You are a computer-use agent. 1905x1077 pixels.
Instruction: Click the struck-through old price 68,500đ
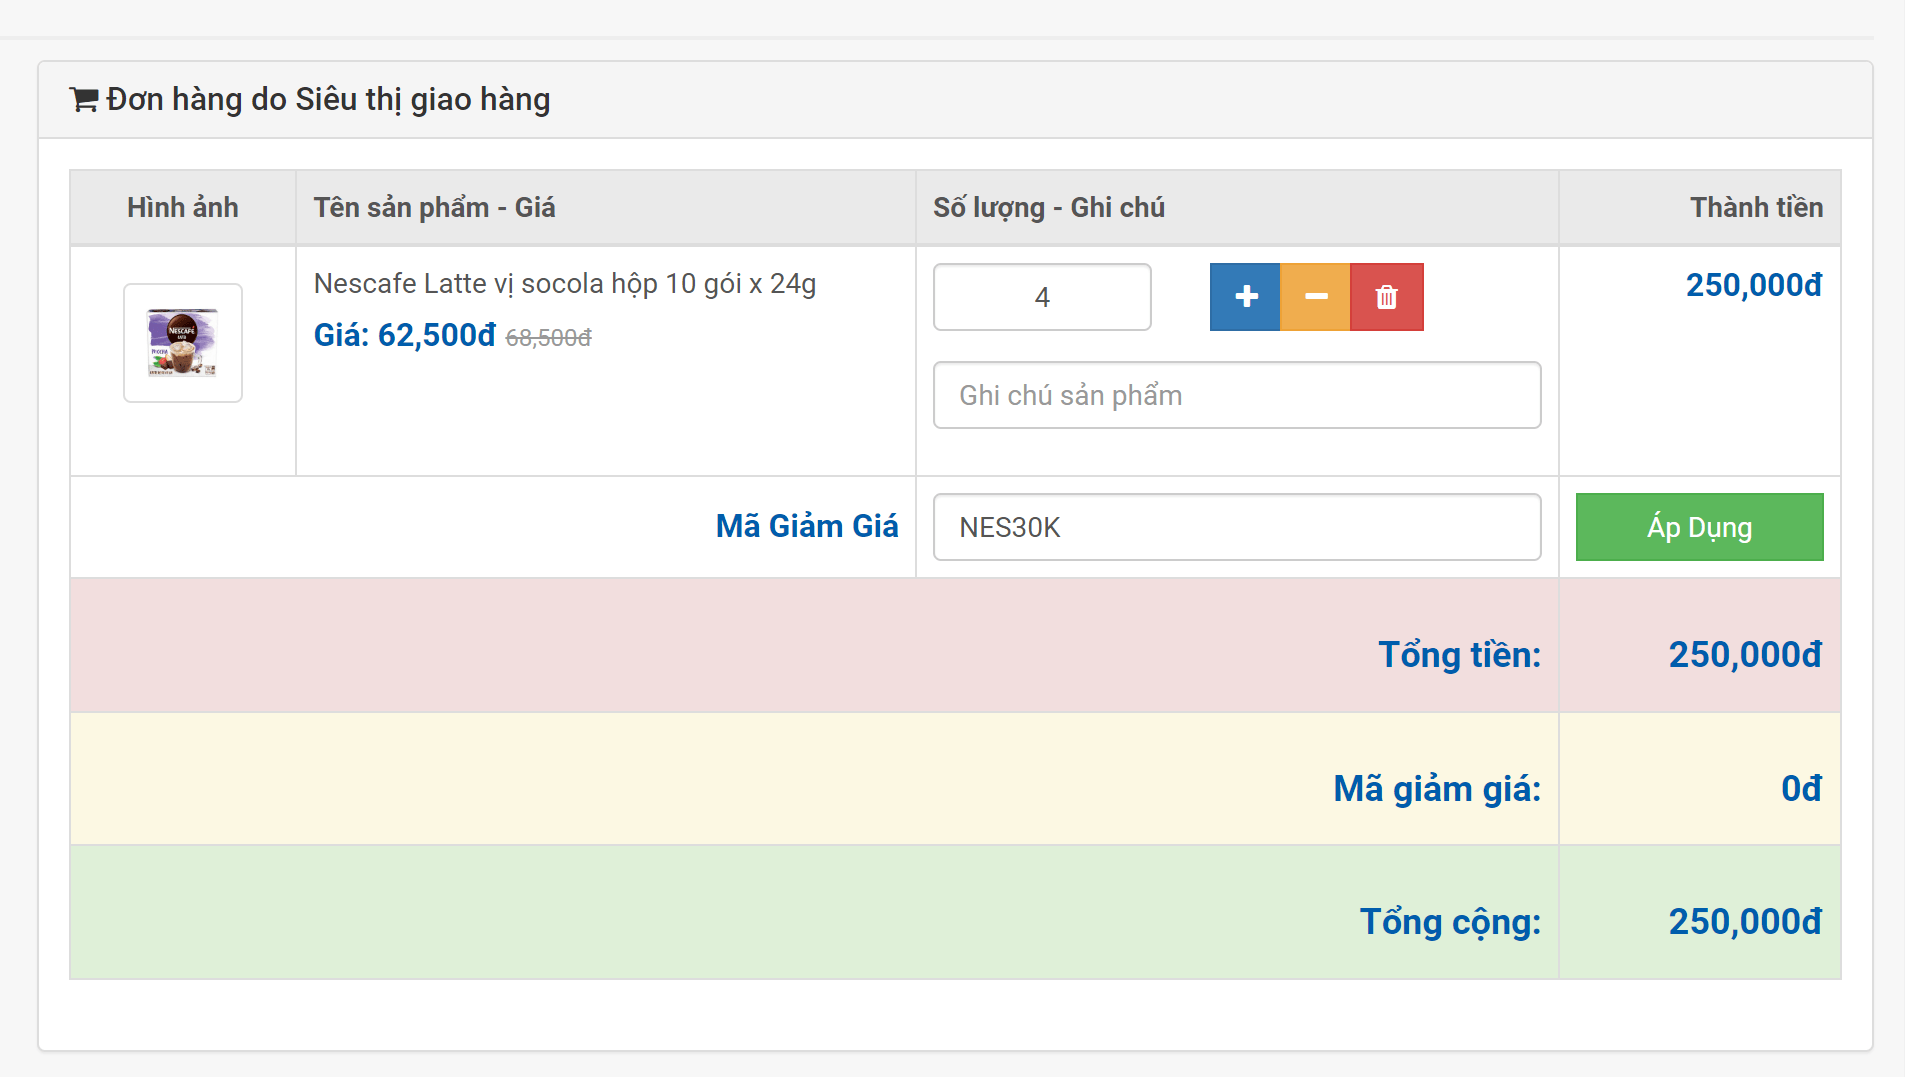(x=548, y=338)
